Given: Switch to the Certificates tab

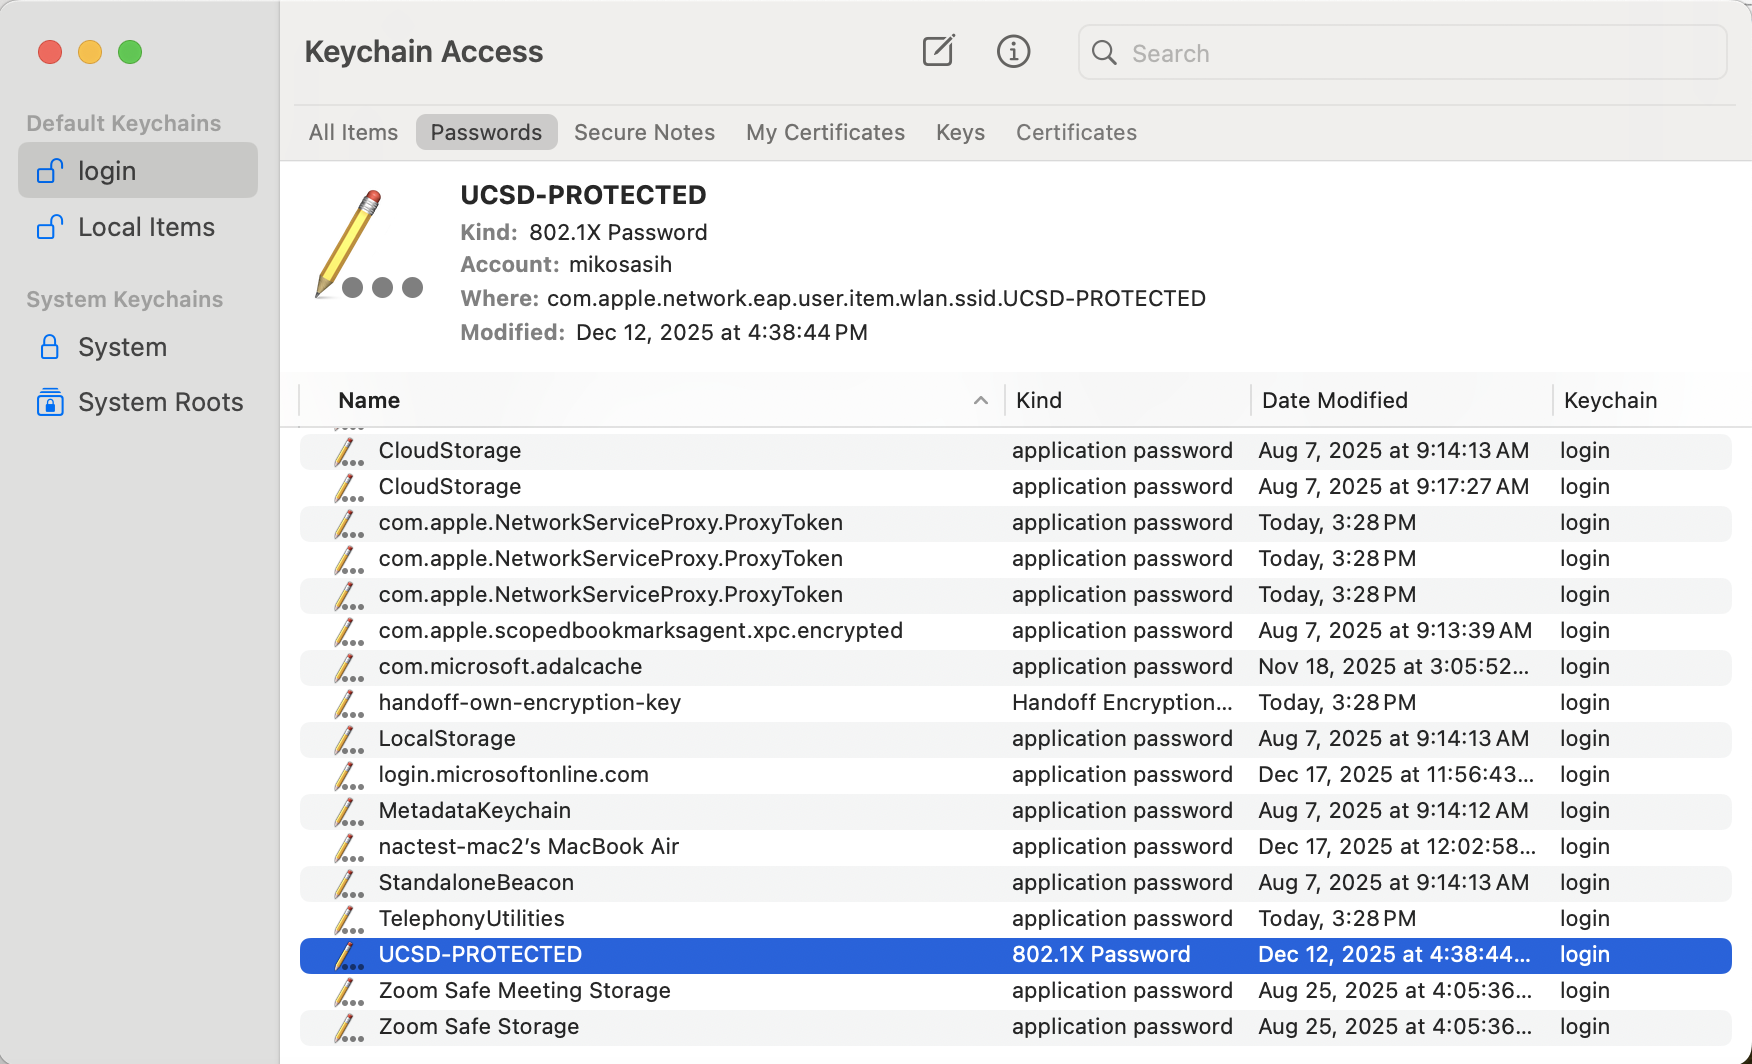Looking at the screenshot, I should [x=1076, y=132].
